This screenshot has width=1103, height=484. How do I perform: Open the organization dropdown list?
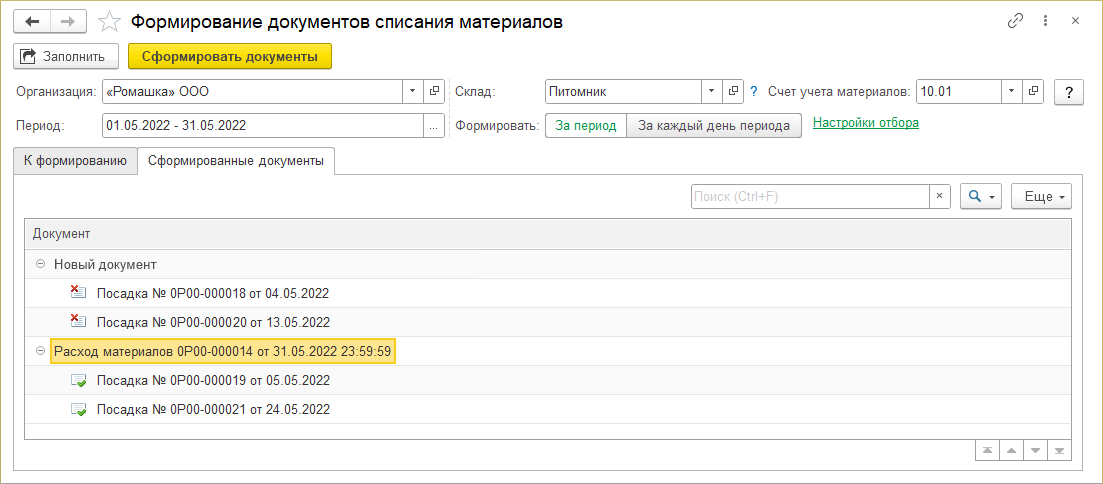(414, 92)
